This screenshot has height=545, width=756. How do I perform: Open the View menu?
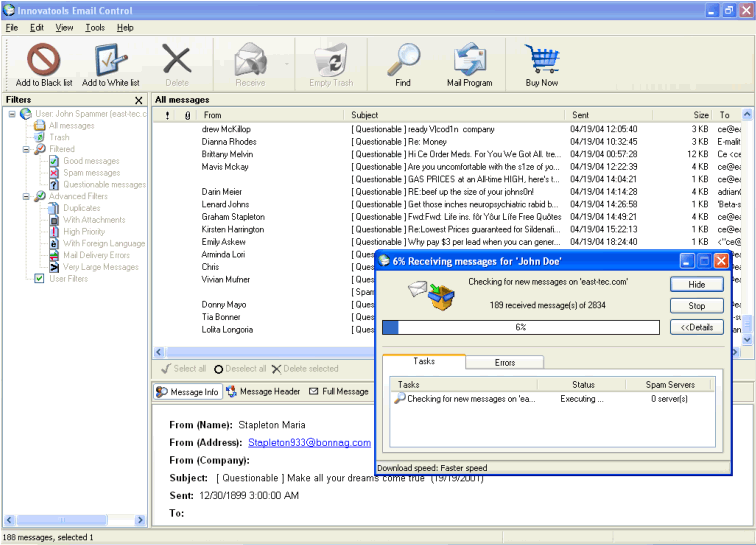coord(64,27)
